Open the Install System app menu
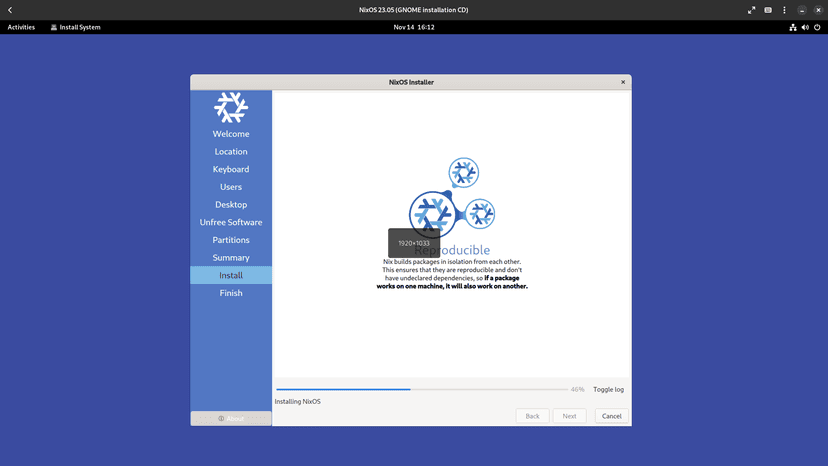Screen dimensions: 828x466 click(76, 27)
